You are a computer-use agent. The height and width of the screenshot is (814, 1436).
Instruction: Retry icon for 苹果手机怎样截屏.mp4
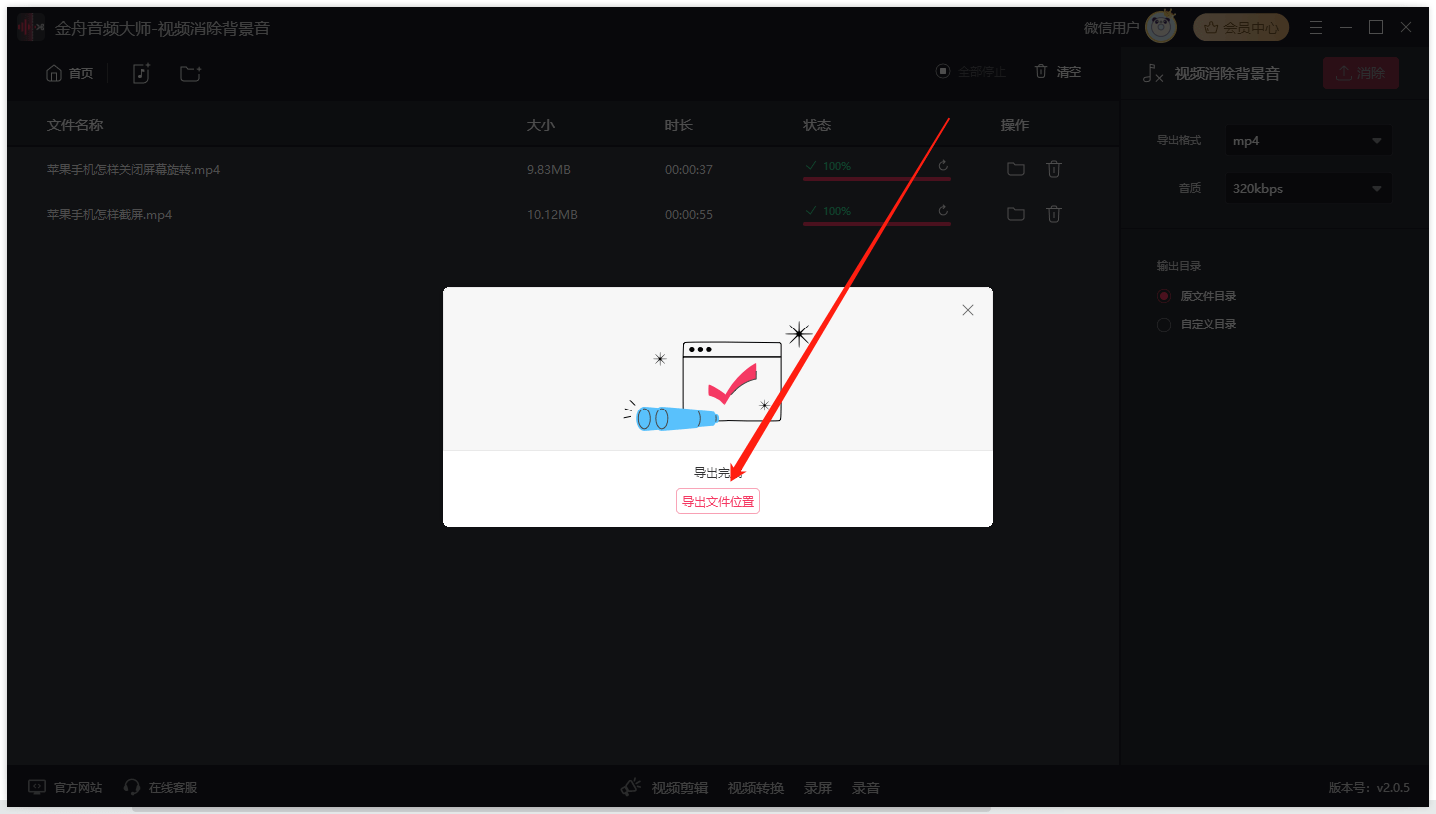click(942, 211)
